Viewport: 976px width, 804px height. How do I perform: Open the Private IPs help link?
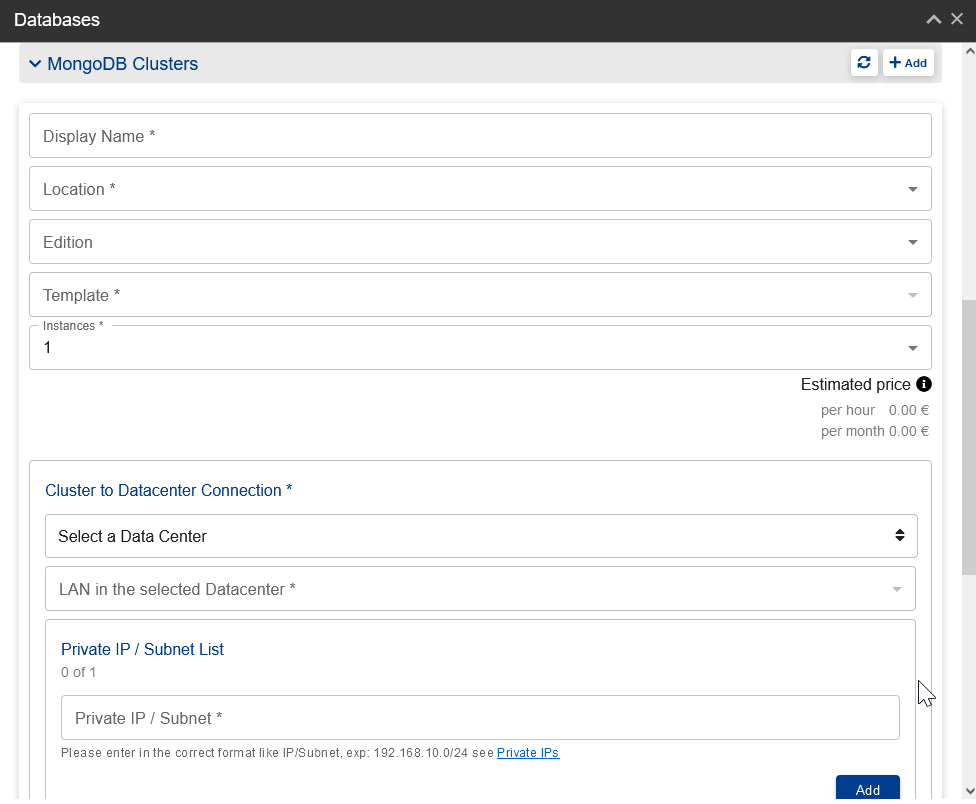coord(528,753)
